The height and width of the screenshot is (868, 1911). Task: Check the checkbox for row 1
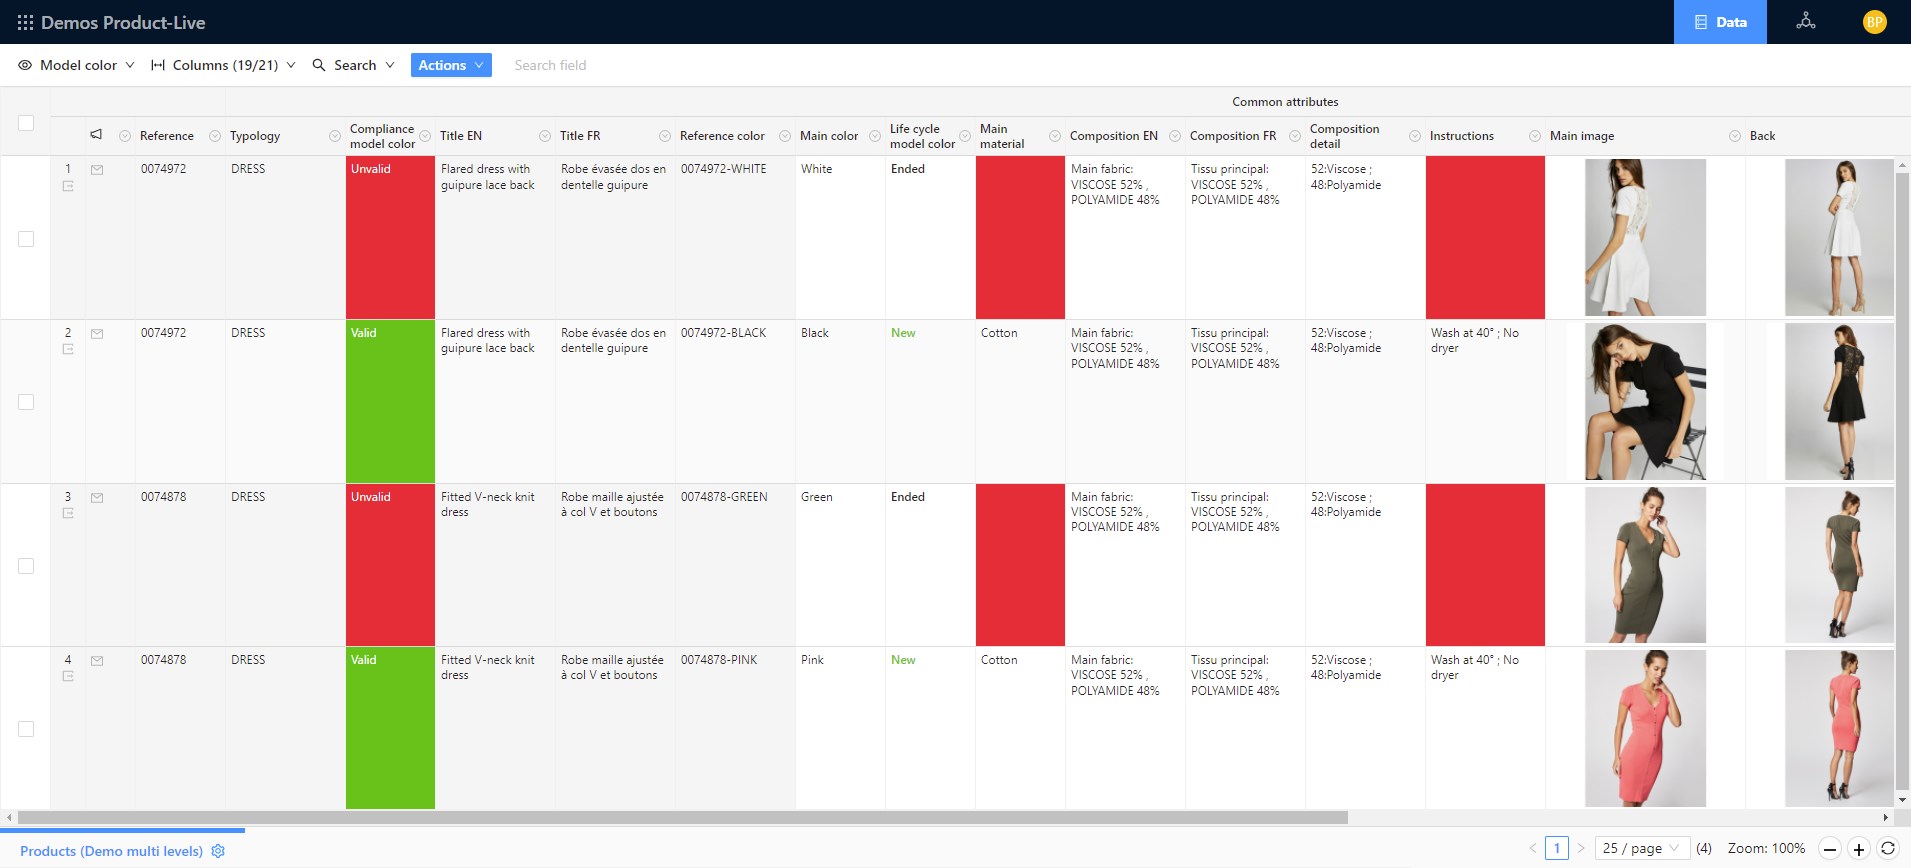[x=26, y=239]
